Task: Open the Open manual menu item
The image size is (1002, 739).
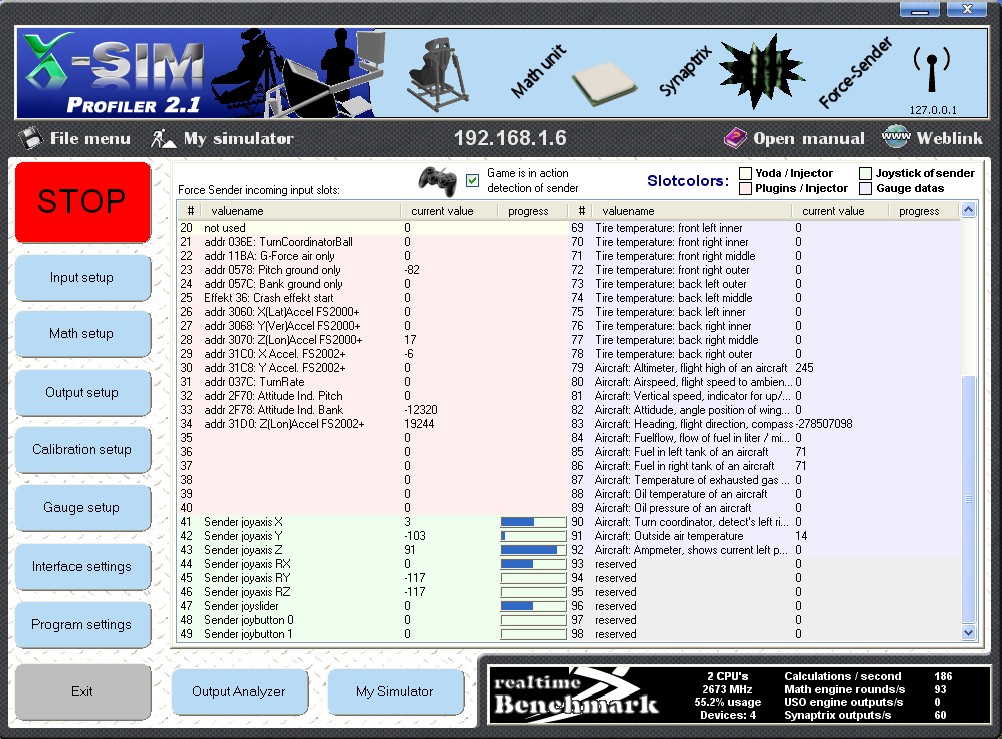Action: tap(809, 138)
